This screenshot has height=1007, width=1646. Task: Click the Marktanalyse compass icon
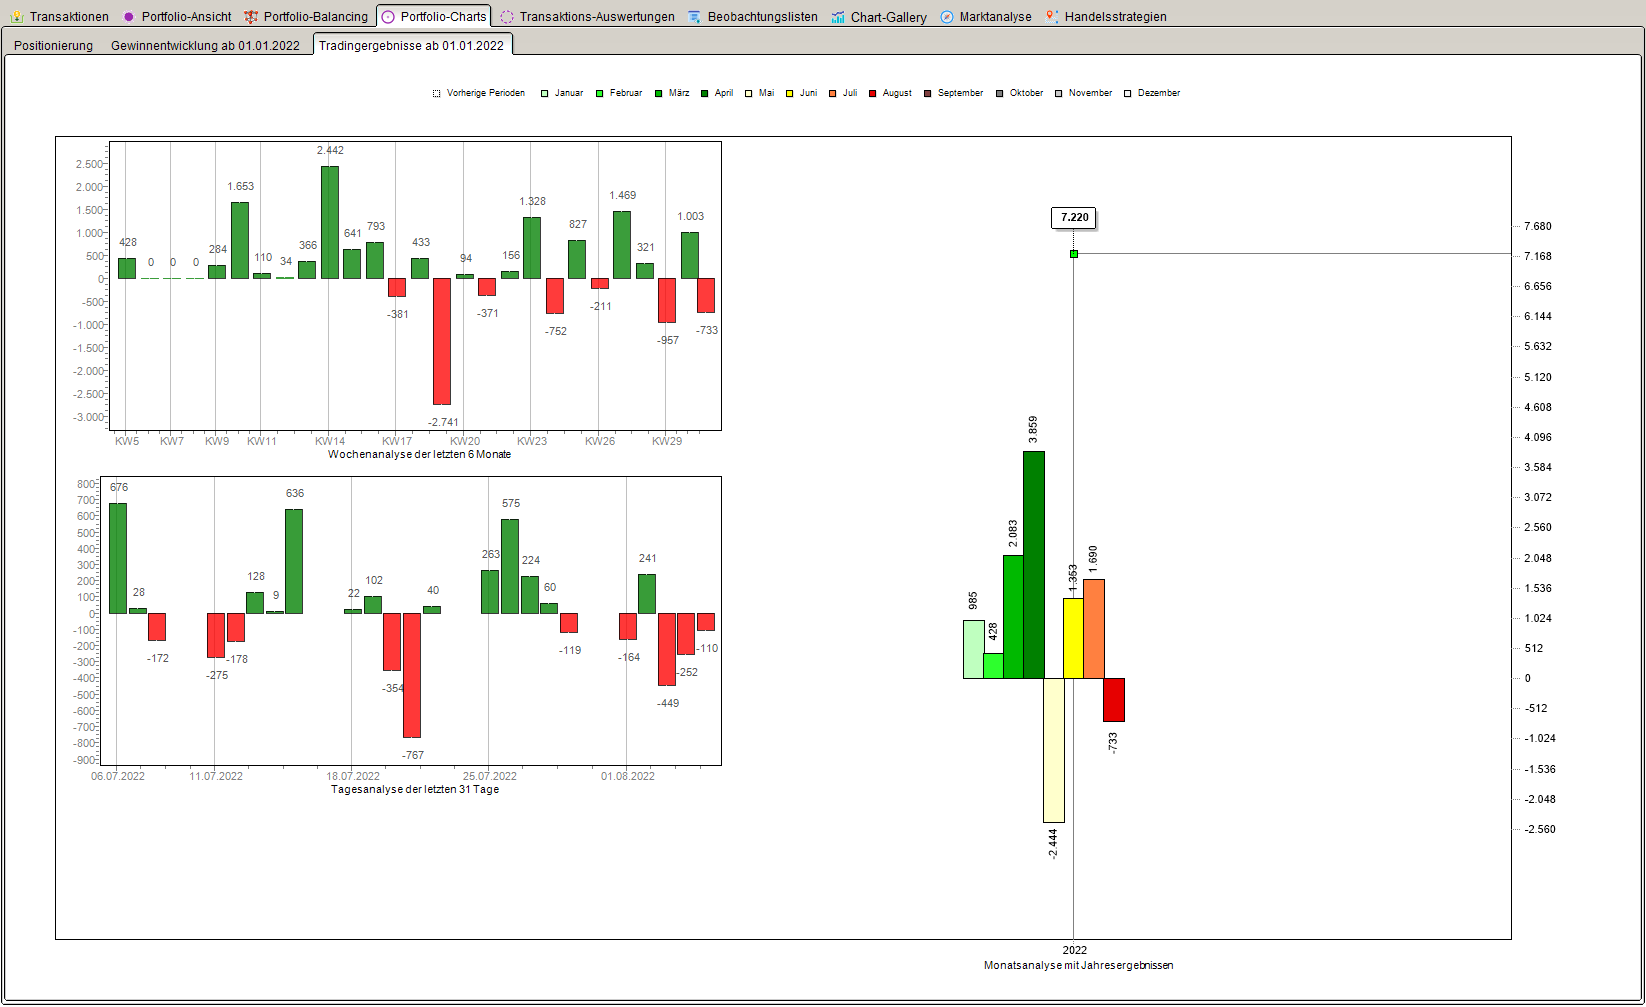[947, 17]
